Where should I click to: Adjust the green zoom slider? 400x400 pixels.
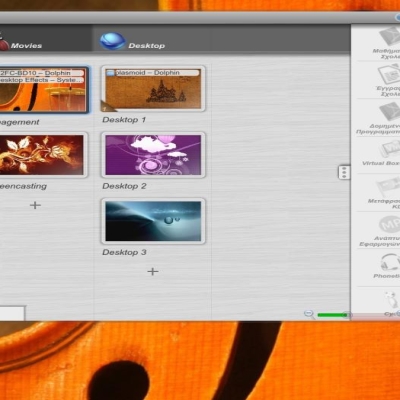pyautogui.click(x=333, y=315)
